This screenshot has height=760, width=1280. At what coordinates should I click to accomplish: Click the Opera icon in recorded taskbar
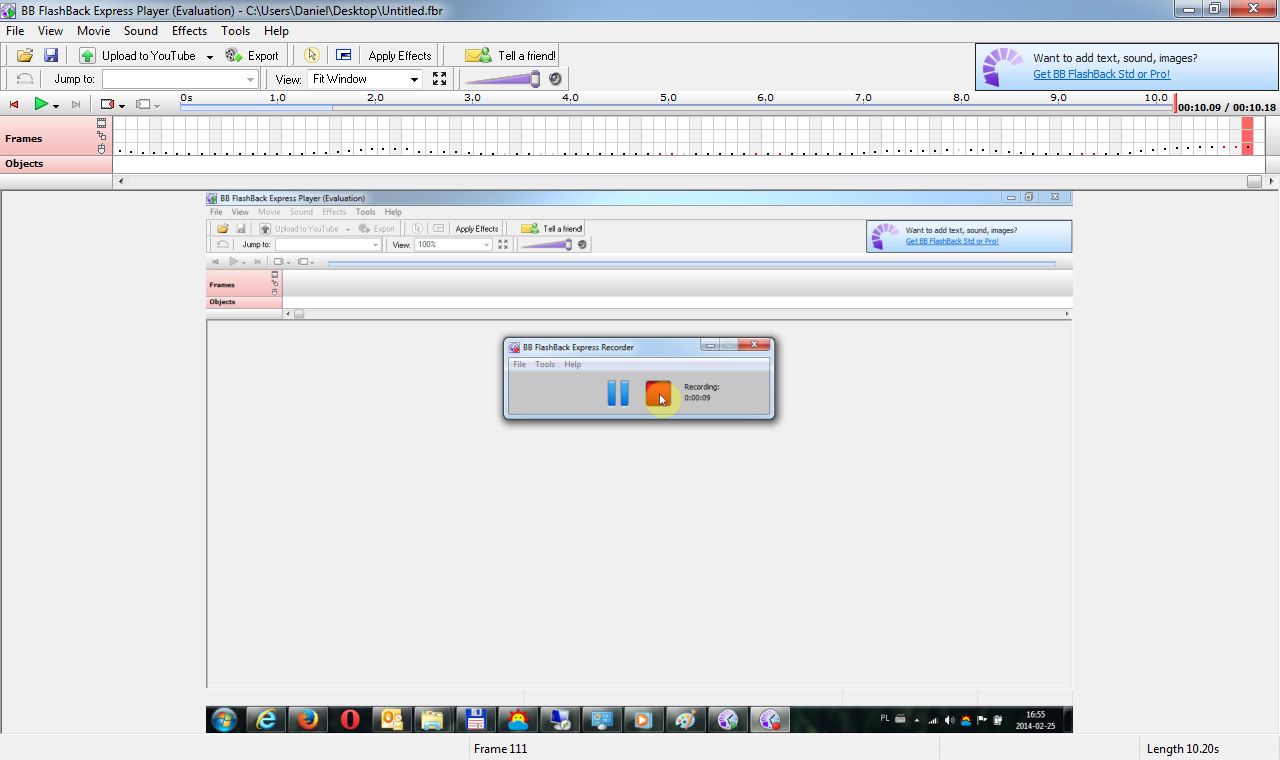click(350, 719)
